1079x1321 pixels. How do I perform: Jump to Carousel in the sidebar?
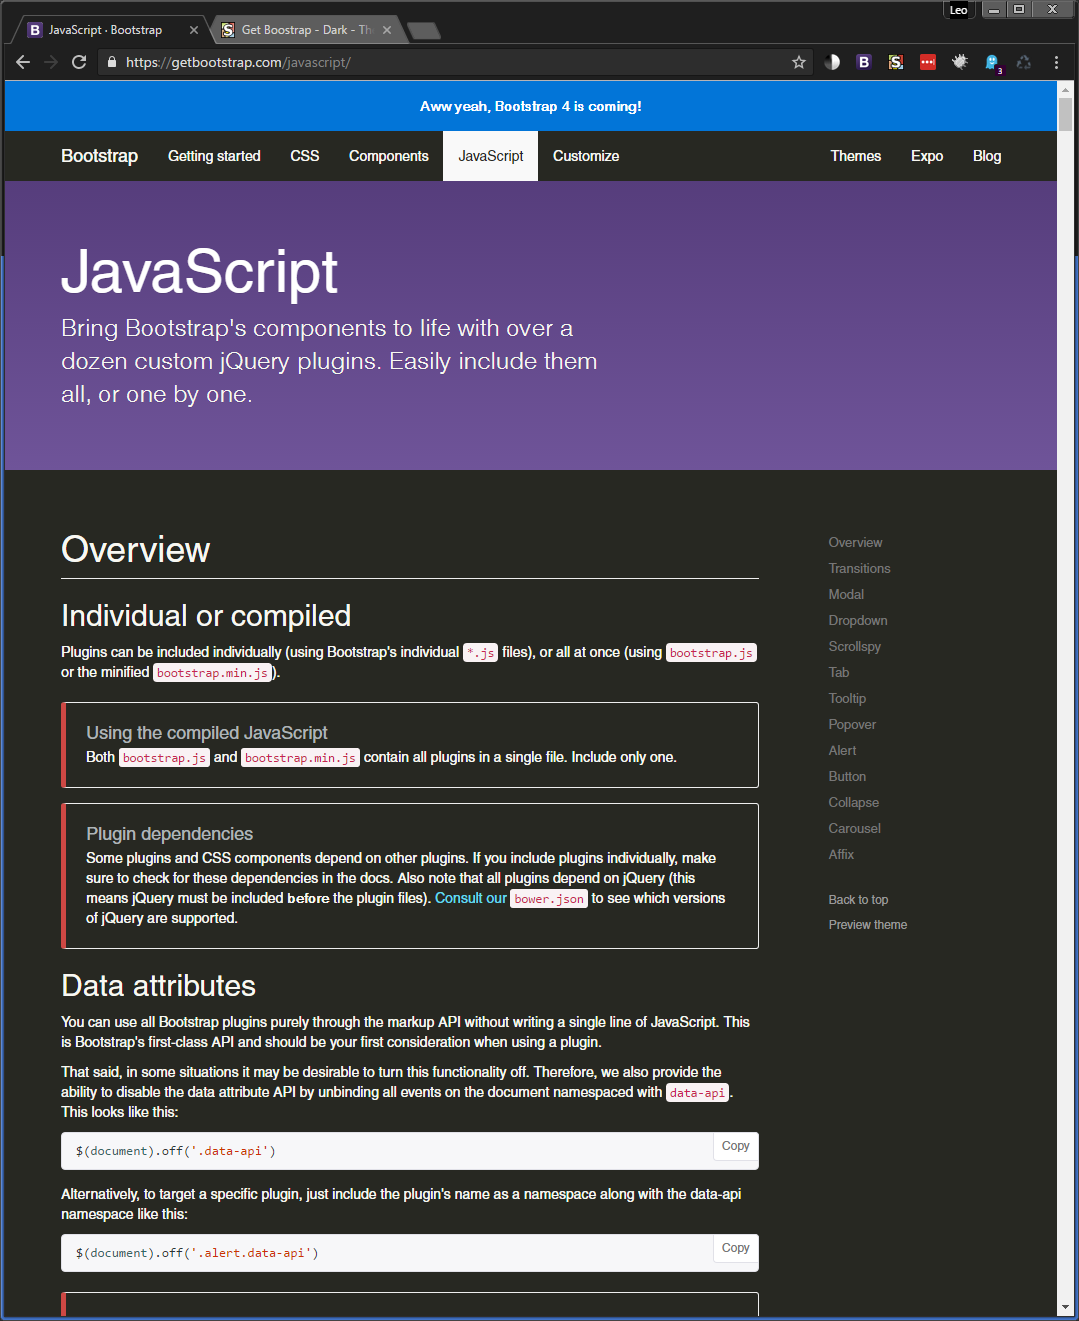point(855,828)
